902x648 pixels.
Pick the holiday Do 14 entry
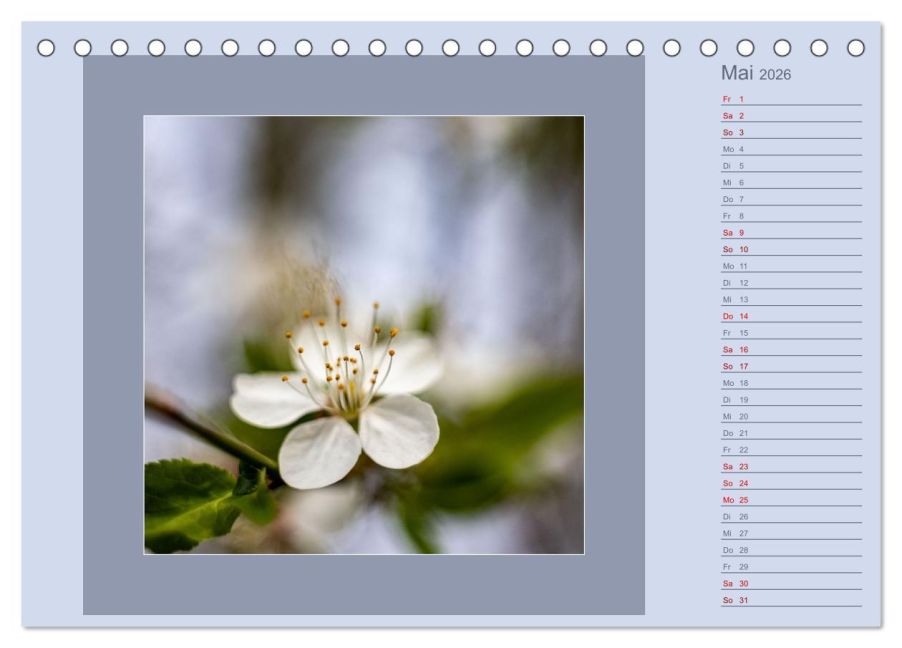click(x=790, y=316)
